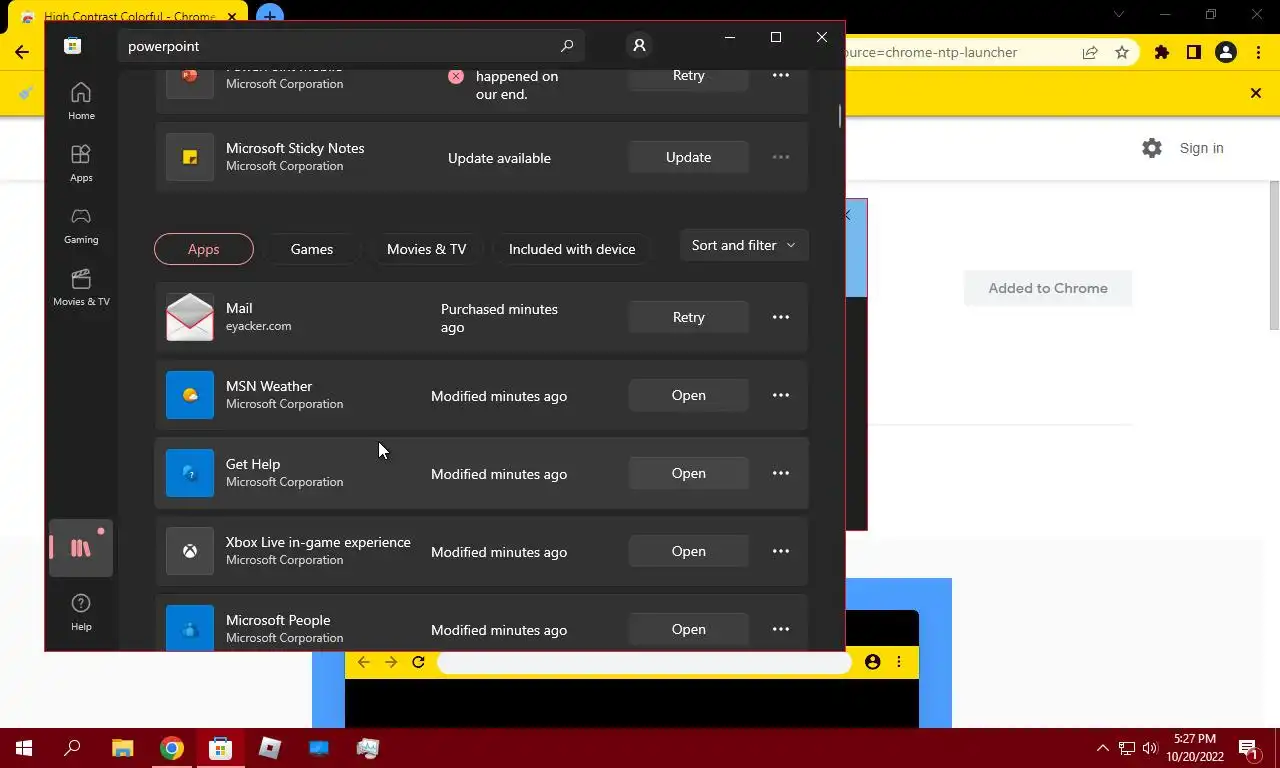1280x768 pixels.
Task: Open Chrome side panel icon
Action: (1194, 52)
